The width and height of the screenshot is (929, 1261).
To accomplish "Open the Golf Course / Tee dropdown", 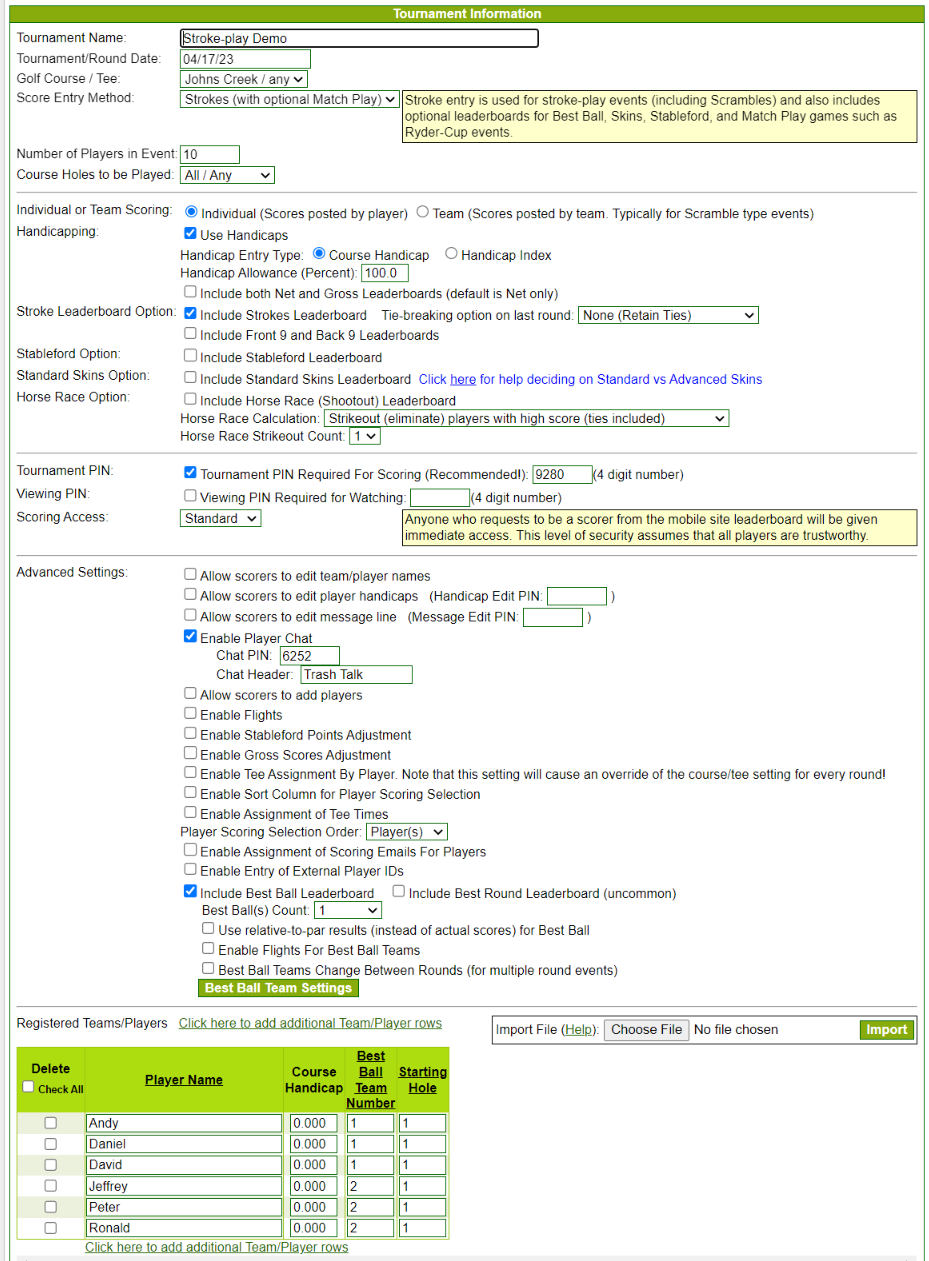I will 244,79.
